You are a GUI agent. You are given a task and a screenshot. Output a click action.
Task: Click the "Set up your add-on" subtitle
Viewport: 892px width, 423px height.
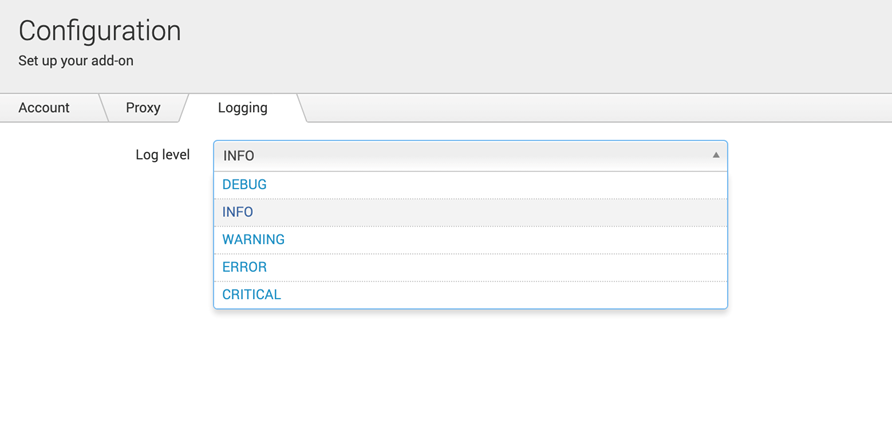click(x=75, y=60)
